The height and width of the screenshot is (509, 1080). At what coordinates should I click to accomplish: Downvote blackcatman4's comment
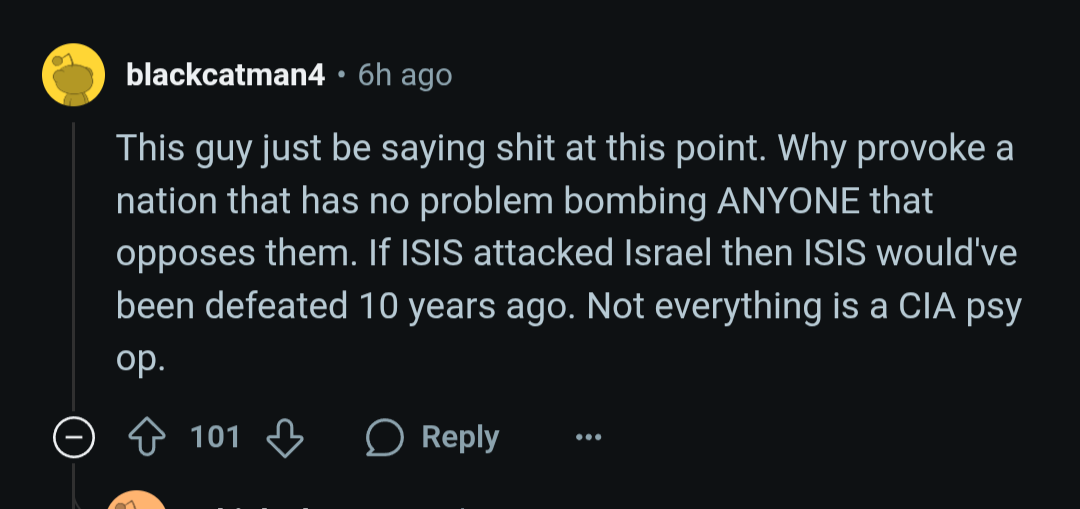284,439
